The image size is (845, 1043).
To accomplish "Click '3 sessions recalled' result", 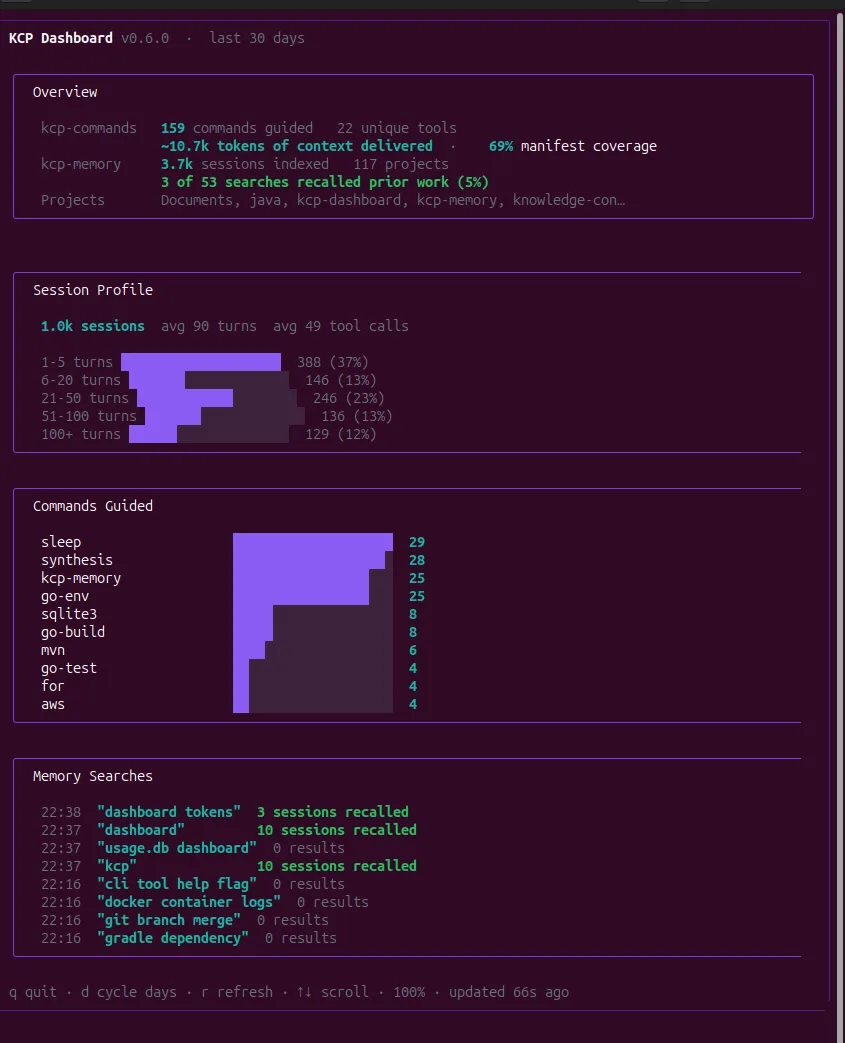I will click(333, 812).
